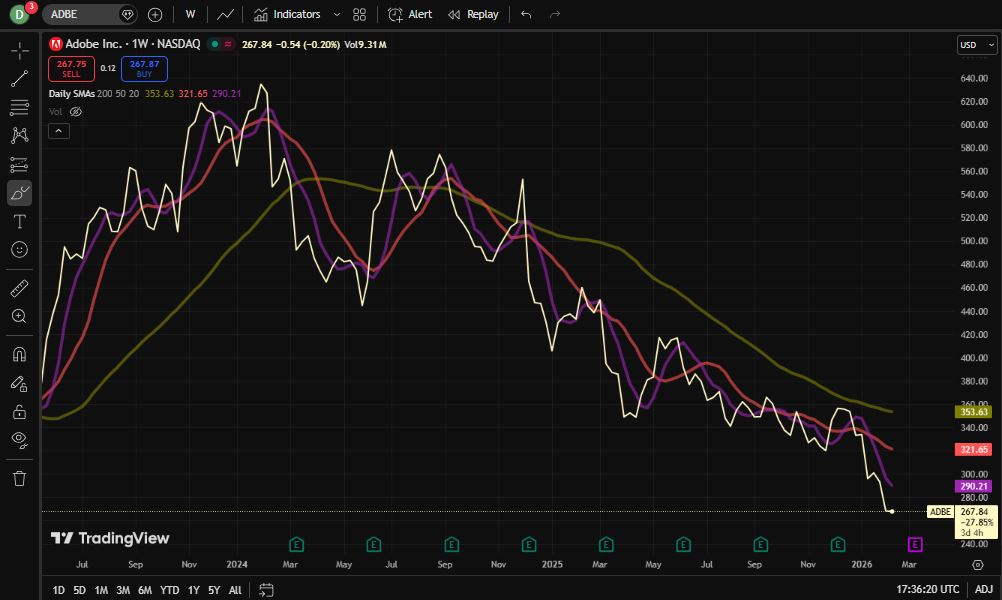Select the YTD time range
The width and height of the screenshot is (1002, 600).
click(169, 590)
